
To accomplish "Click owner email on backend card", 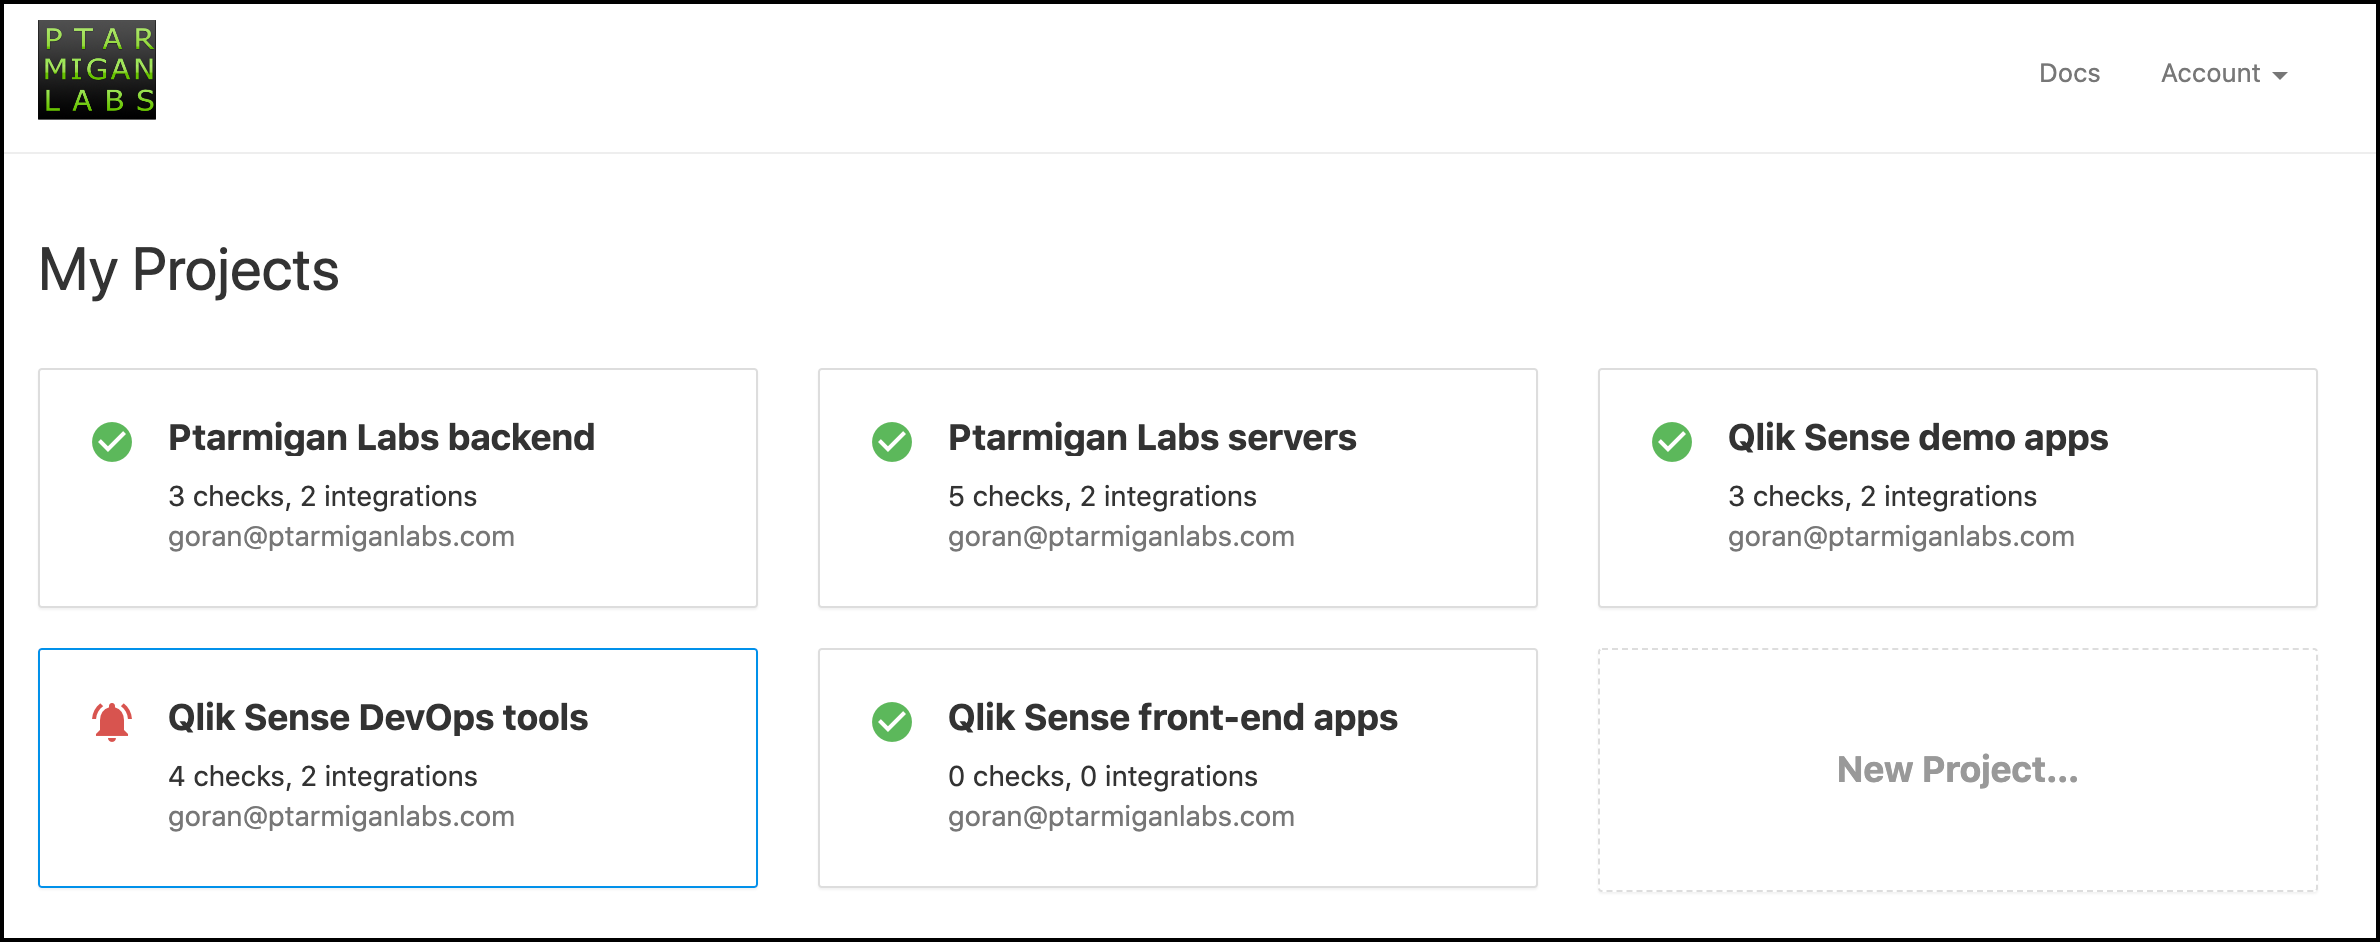I will [341, 537].
